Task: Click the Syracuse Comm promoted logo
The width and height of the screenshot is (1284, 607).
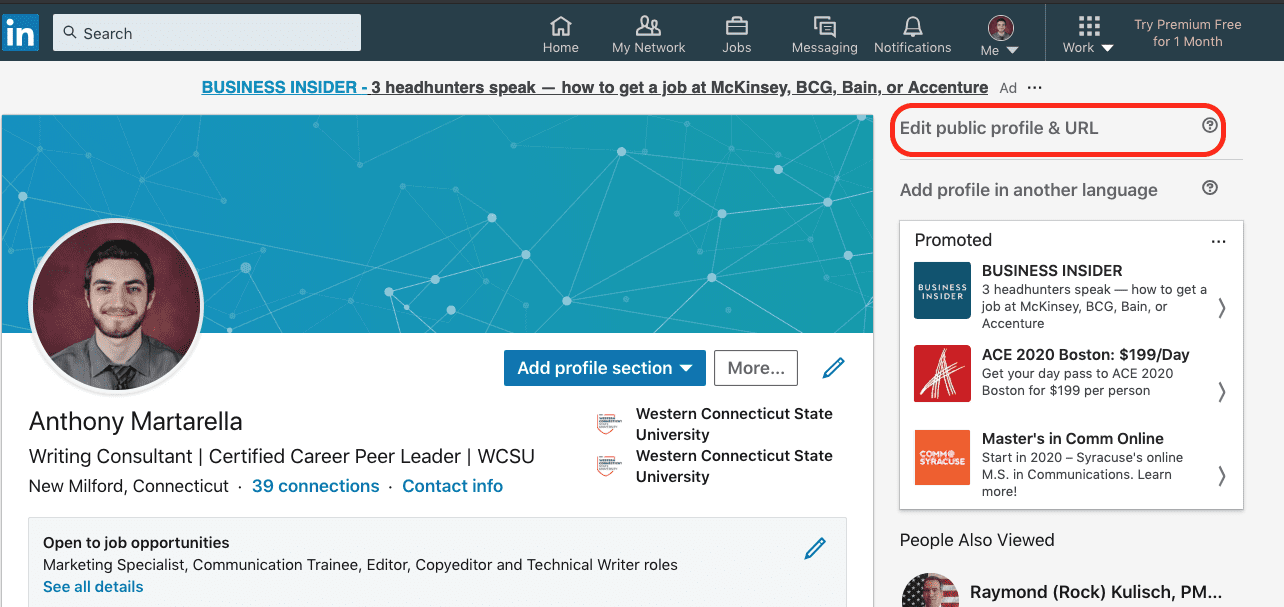Action: point(942,457)
